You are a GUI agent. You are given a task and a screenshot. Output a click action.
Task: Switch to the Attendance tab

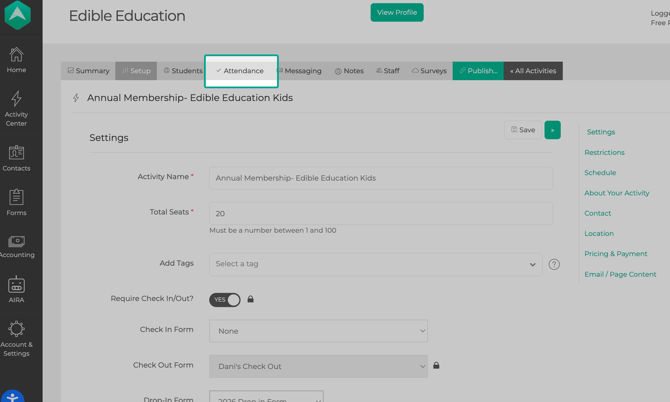241,71
